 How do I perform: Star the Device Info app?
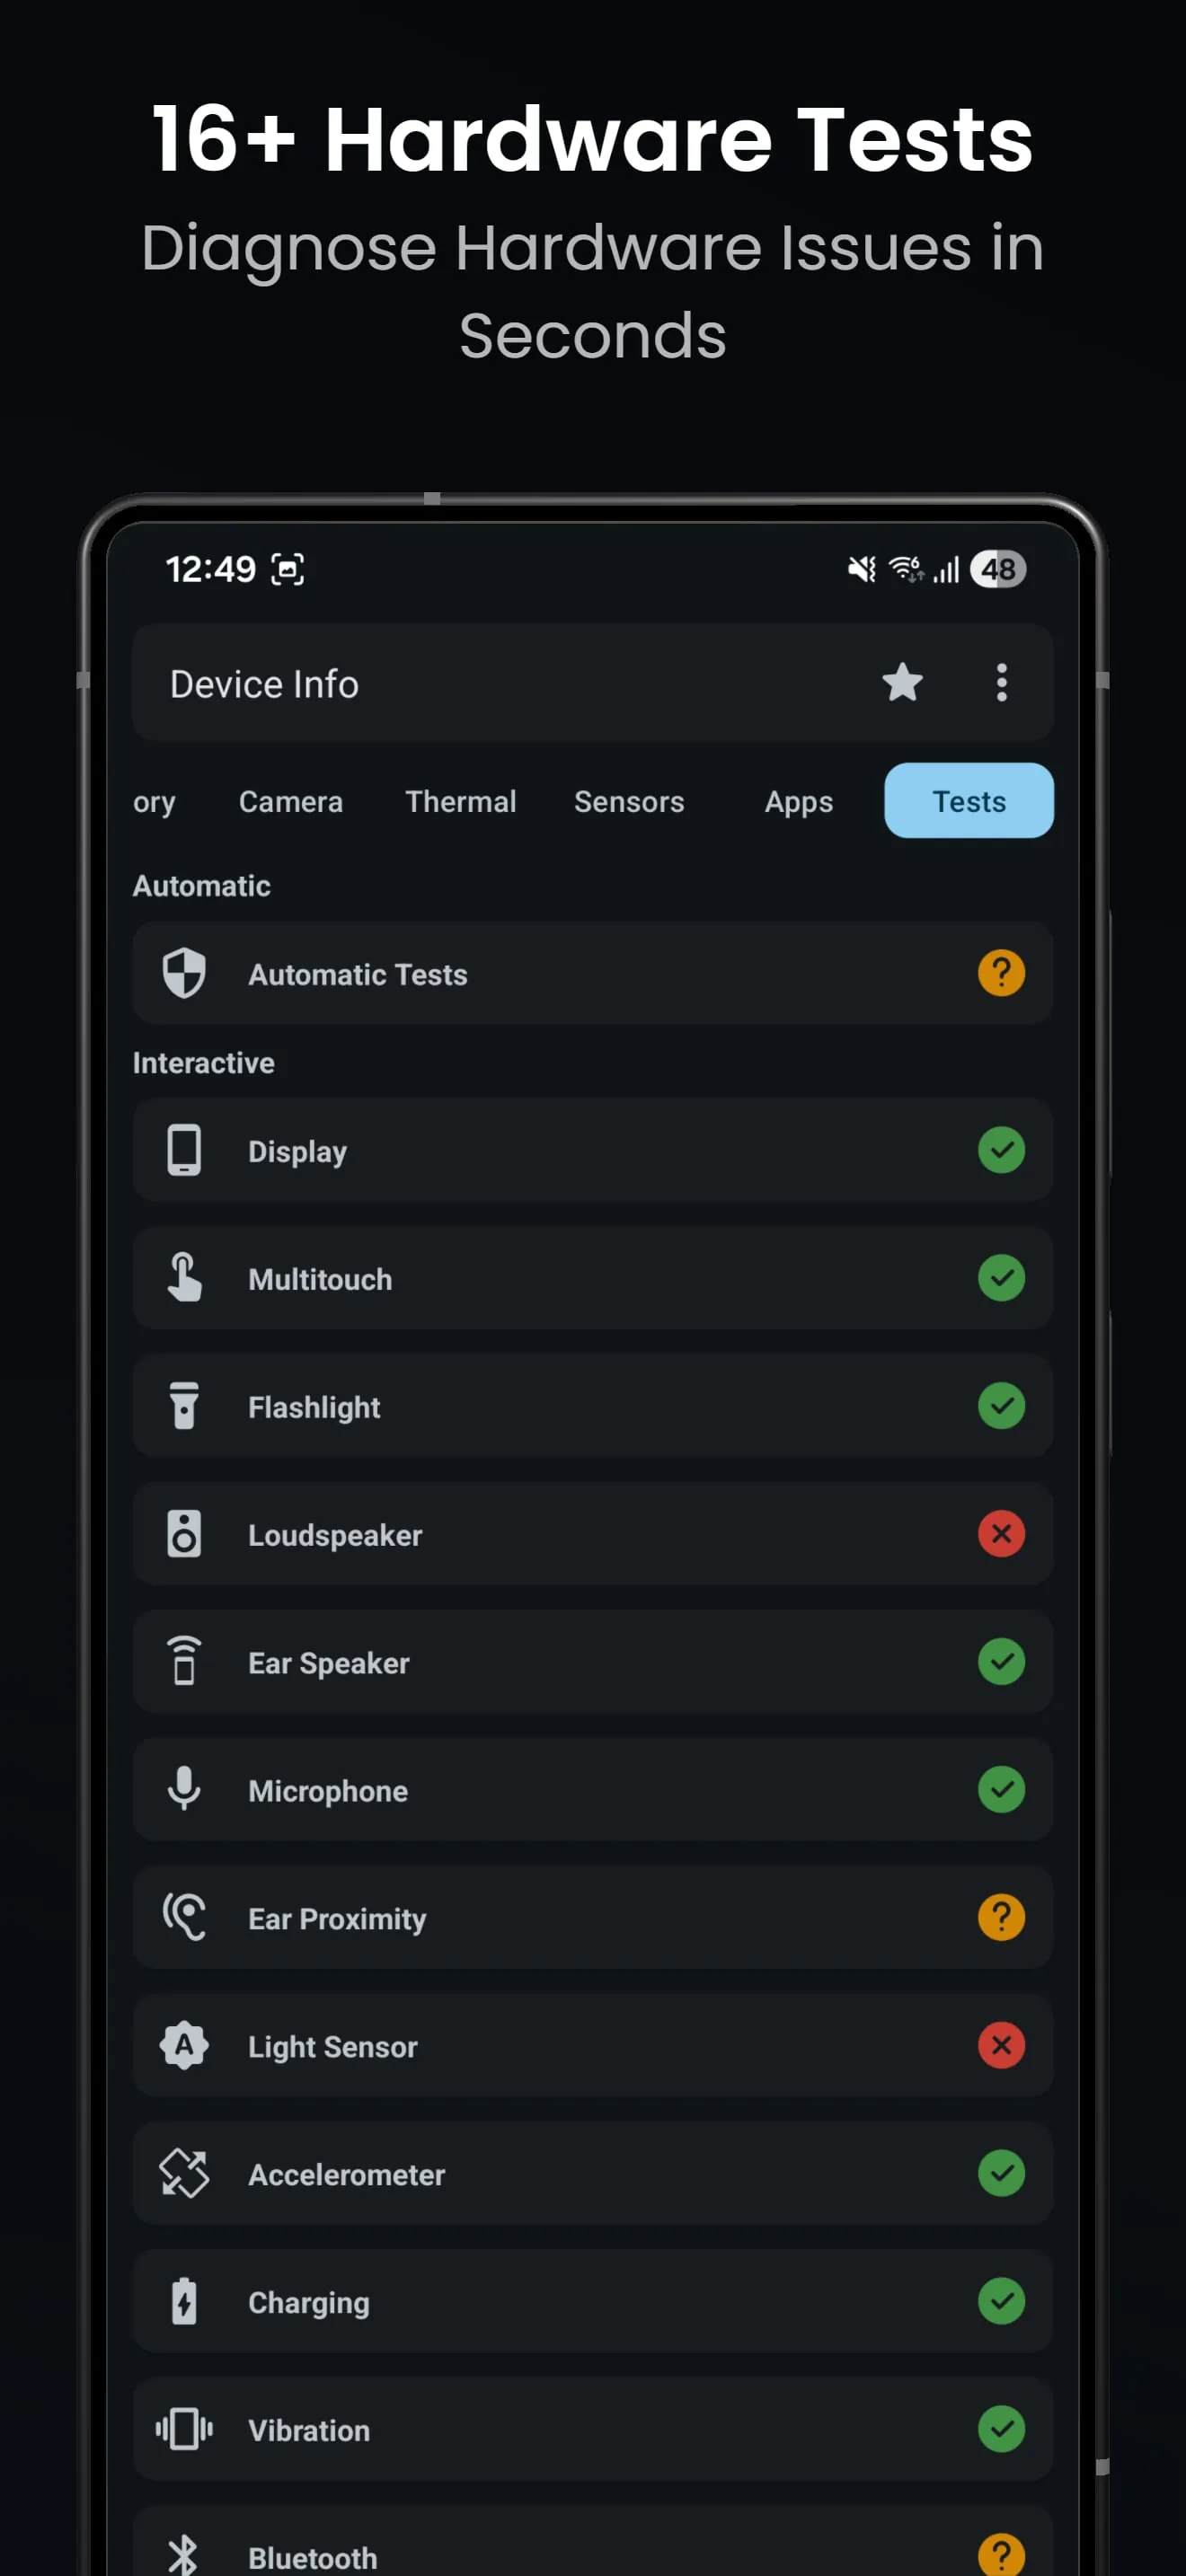903,683
